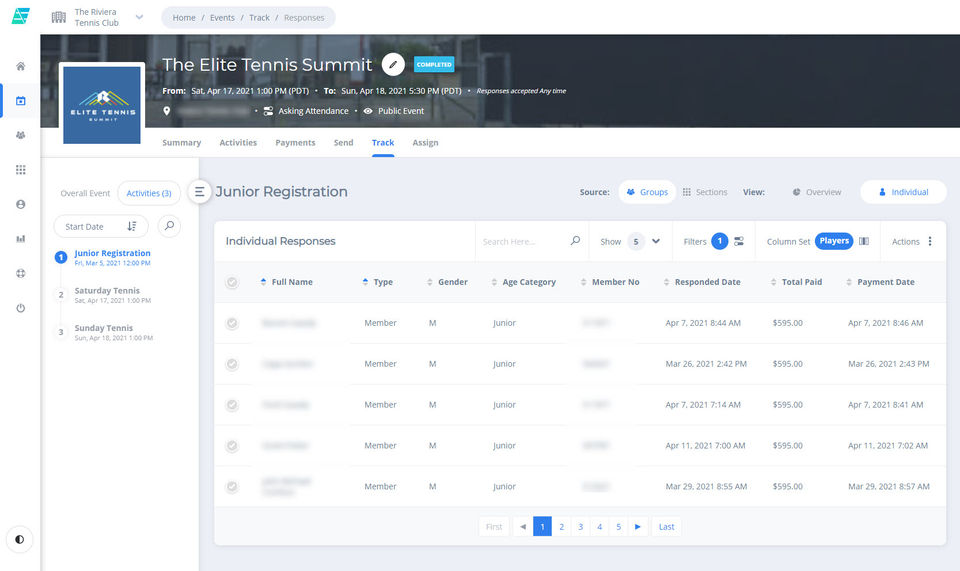Switch to the Track tab
This screenshot has height=571, width=960.
[x=383, y=143]
